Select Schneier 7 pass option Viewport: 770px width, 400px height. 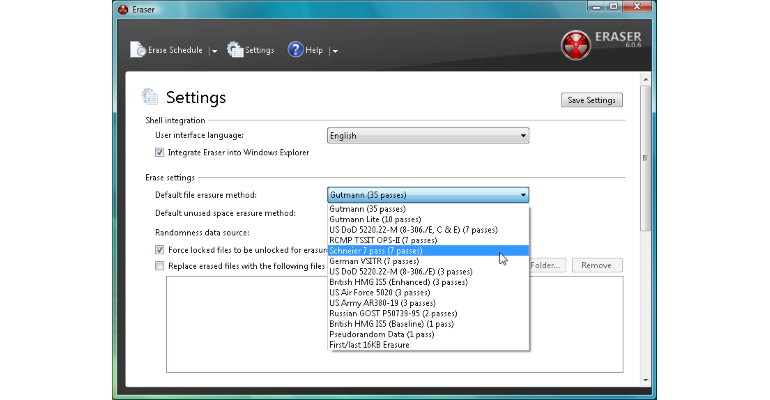coord(428,251)
